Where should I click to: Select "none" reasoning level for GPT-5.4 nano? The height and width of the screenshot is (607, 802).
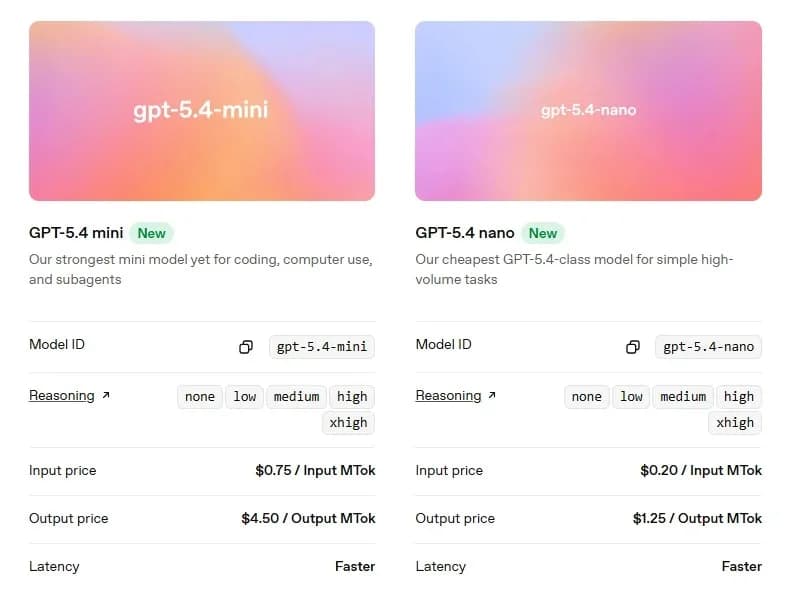coord(586,397)
